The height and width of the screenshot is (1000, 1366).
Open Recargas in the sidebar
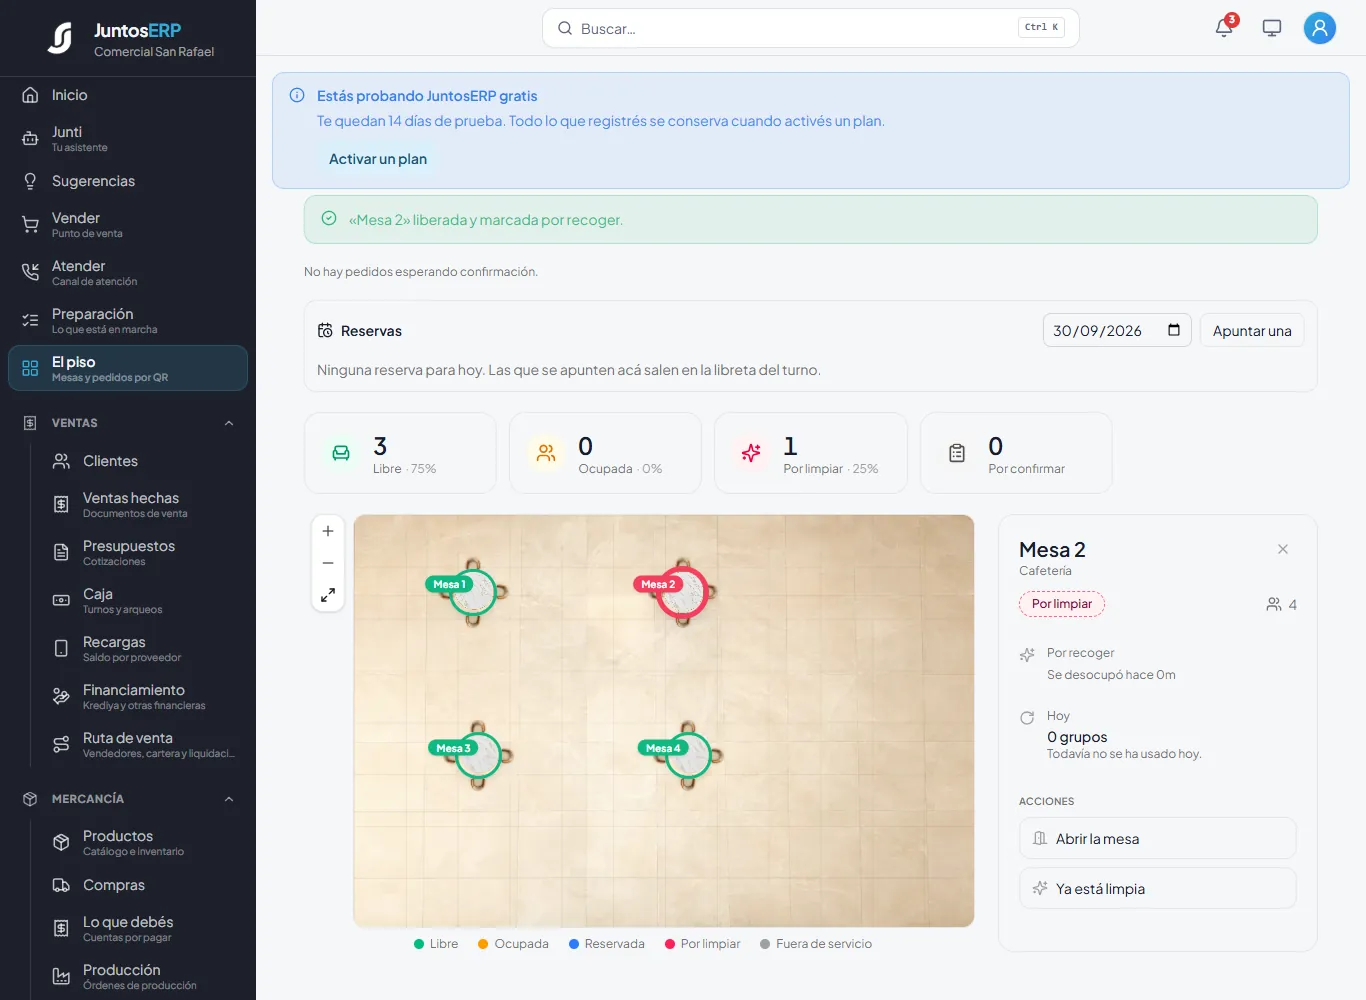tap(143, 648)
